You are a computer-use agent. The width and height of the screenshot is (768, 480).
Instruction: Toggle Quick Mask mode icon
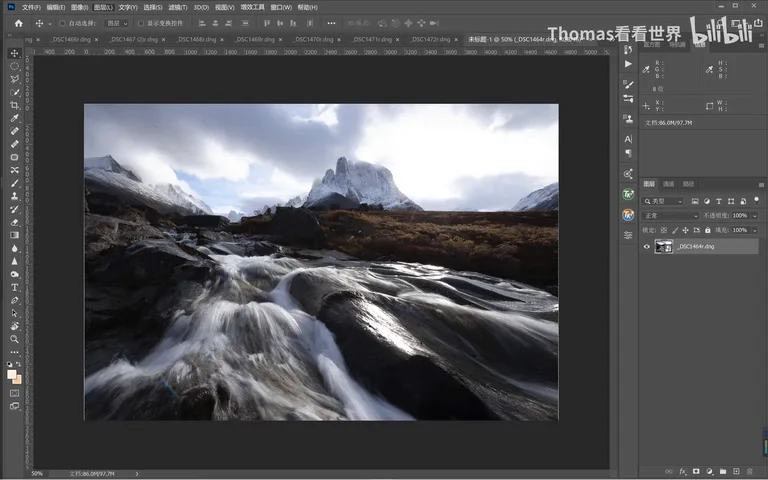(x=15, y=393)
